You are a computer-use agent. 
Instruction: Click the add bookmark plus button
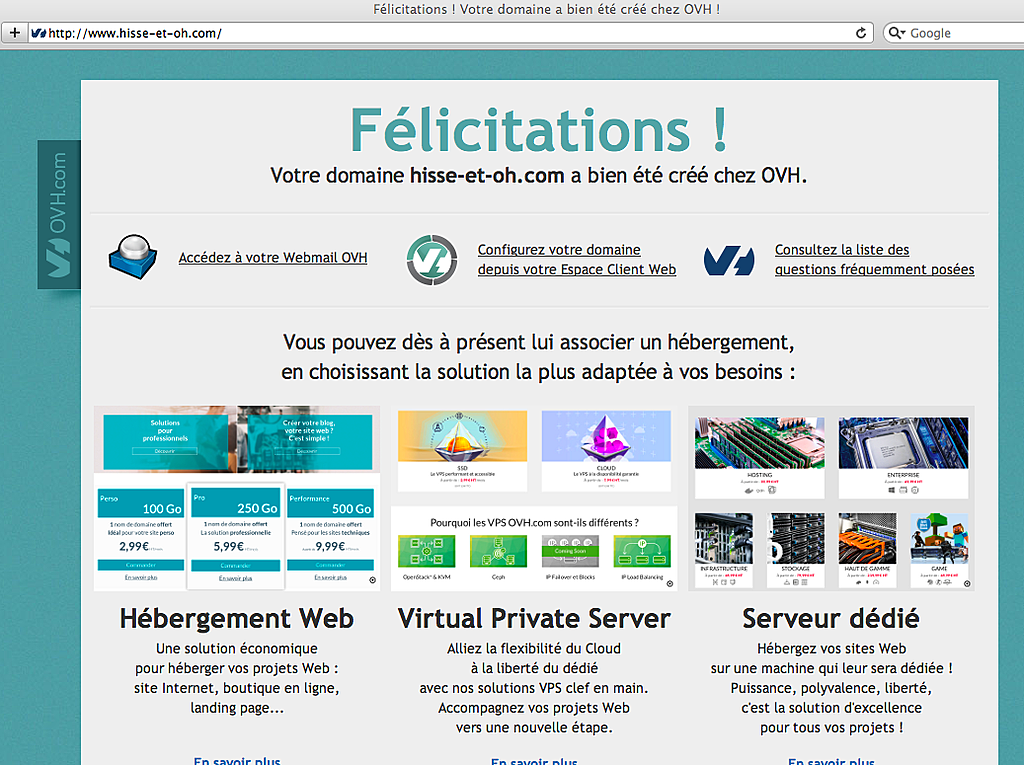(14, 33)
